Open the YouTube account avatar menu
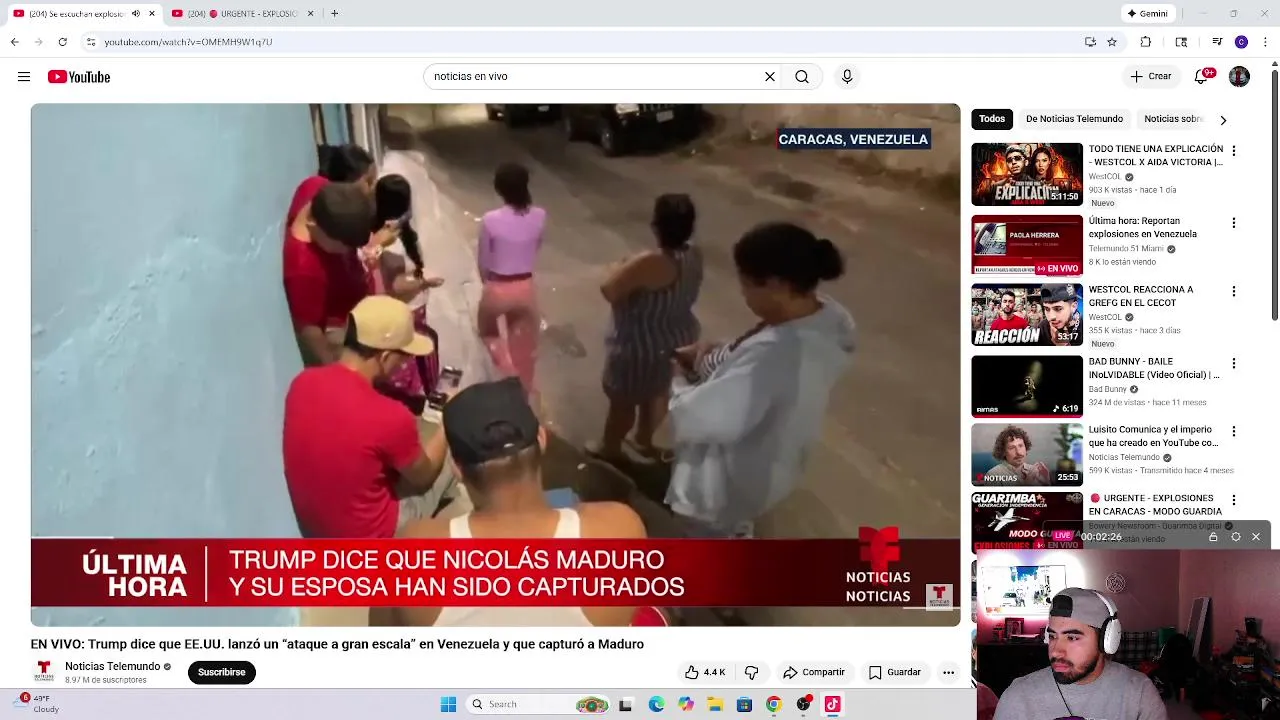 point(1239,77)
